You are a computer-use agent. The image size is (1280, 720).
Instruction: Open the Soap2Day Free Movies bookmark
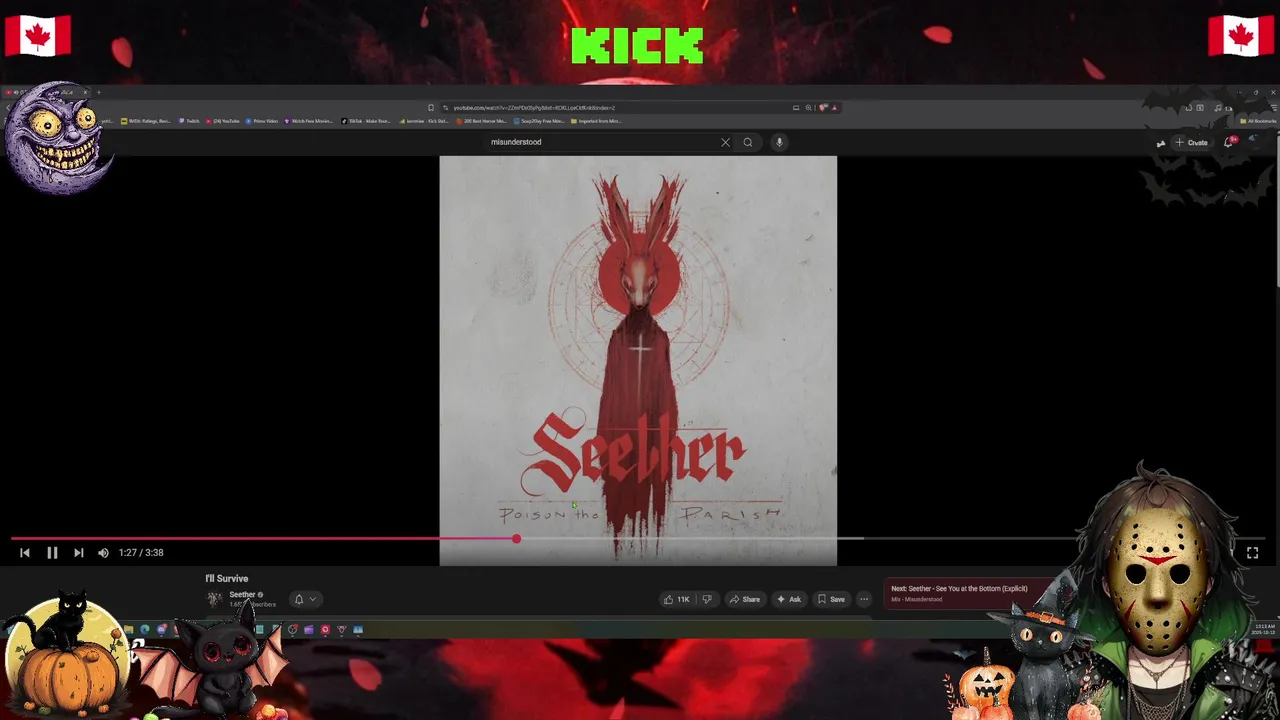(539, 121)
